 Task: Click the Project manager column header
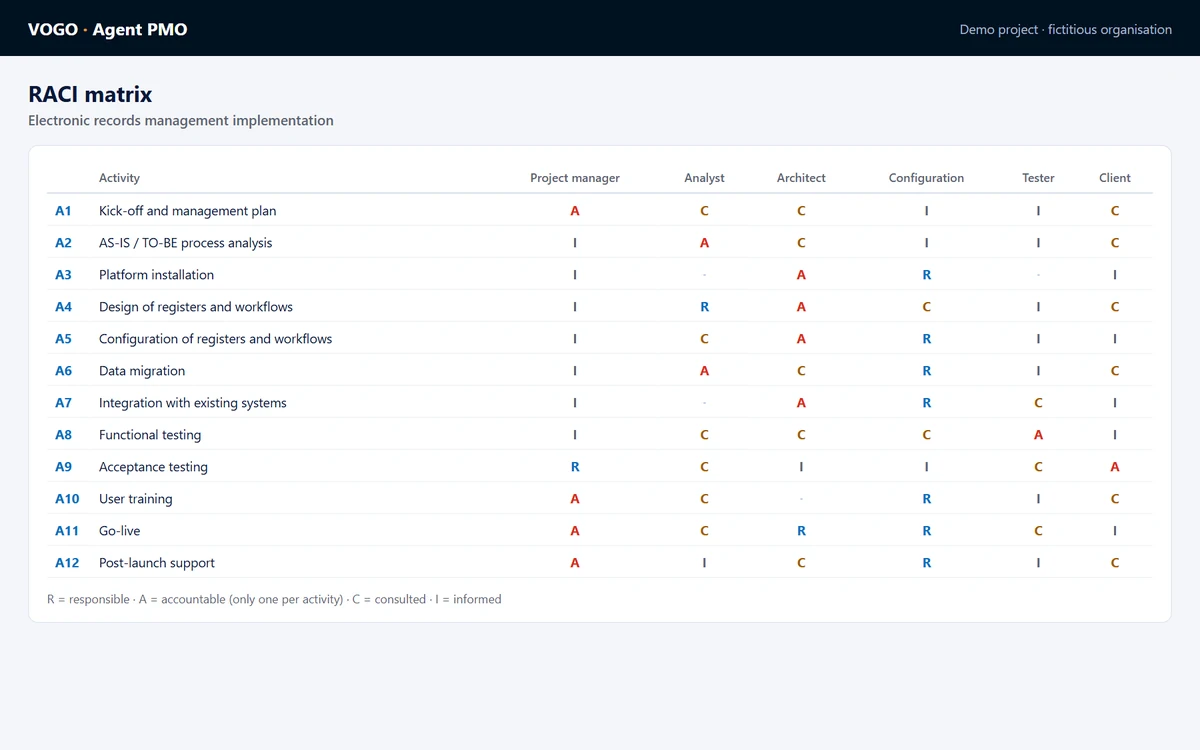(x=575, y=178)
